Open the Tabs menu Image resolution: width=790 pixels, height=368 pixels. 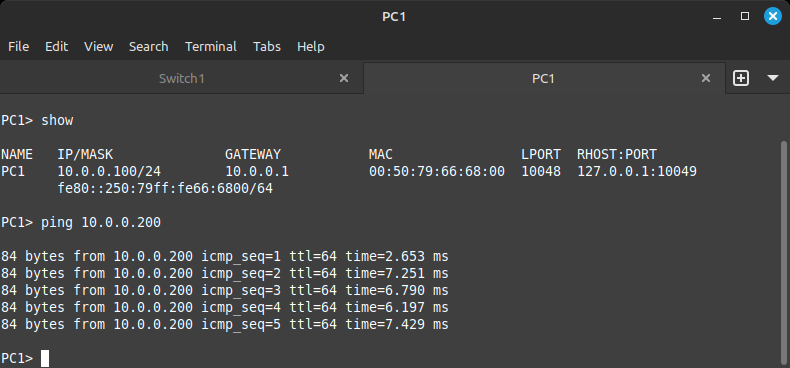[x=267, y=46]
